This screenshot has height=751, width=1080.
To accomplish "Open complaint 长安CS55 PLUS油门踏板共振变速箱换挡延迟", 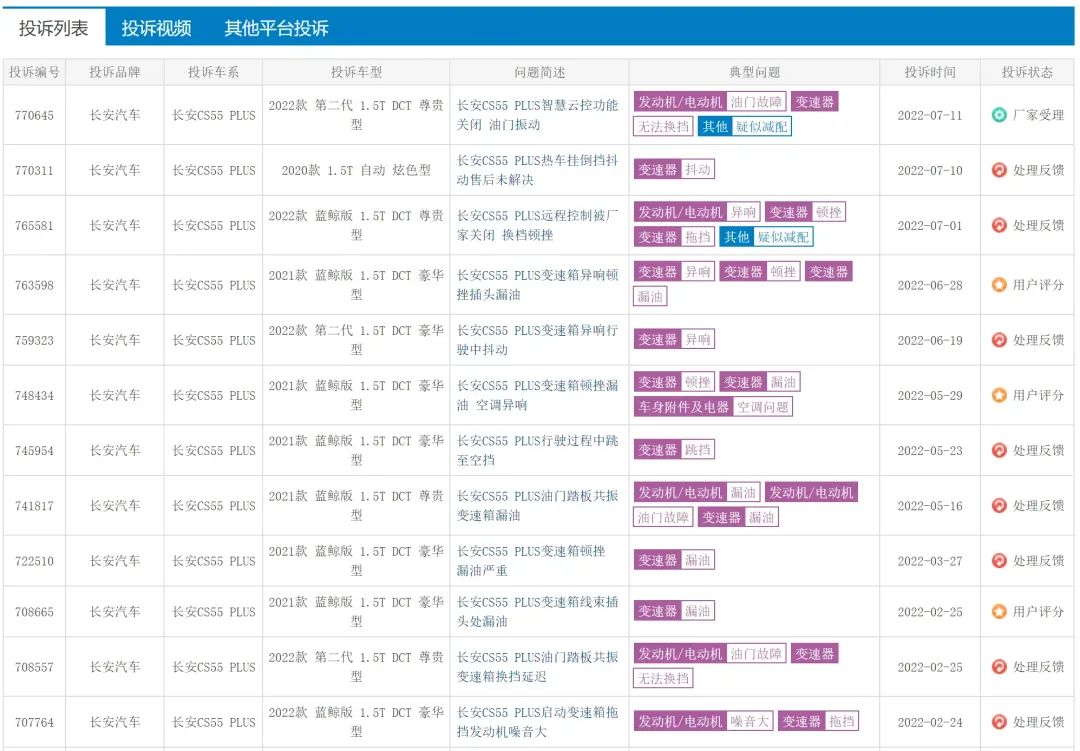I will click(538, 666).
